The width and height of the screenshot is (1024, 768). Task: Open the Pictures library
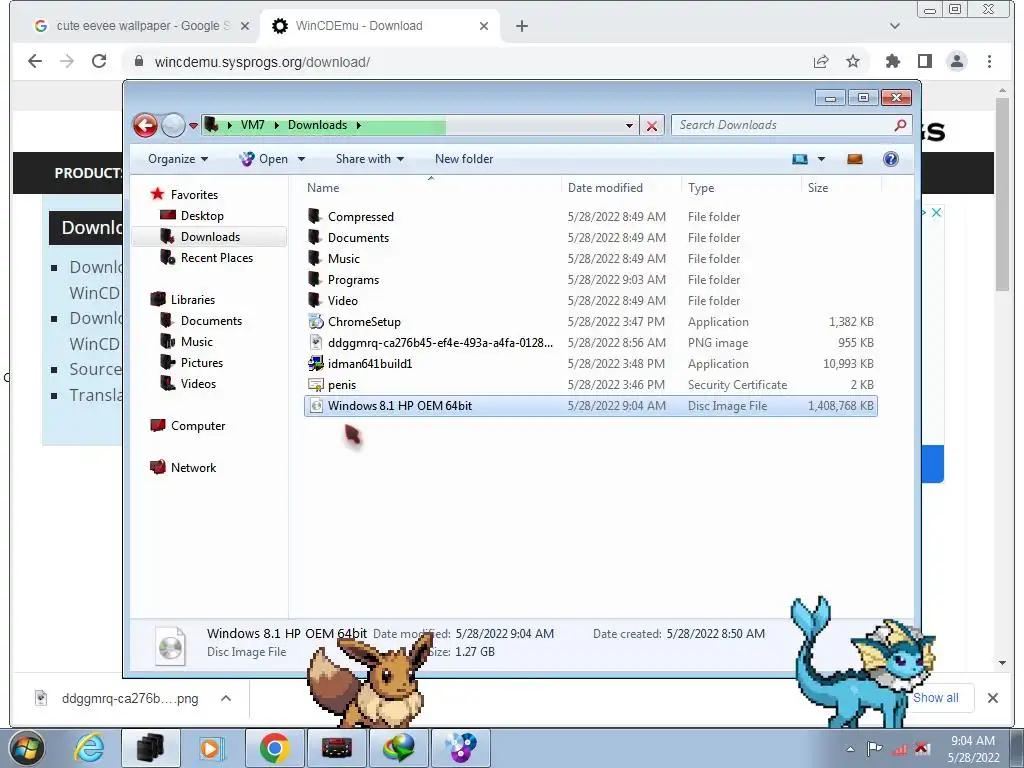[x=202, y=362]
